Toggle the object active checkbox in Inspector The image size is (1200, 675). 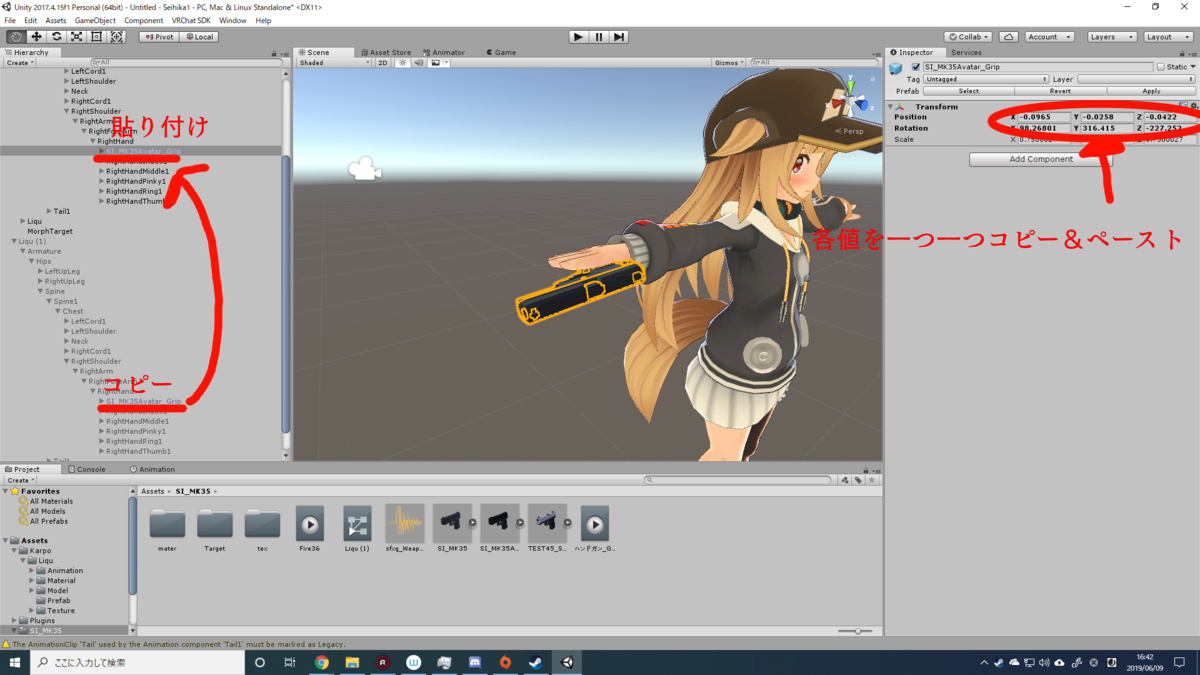pyautogui.click(x=916, y=67)
